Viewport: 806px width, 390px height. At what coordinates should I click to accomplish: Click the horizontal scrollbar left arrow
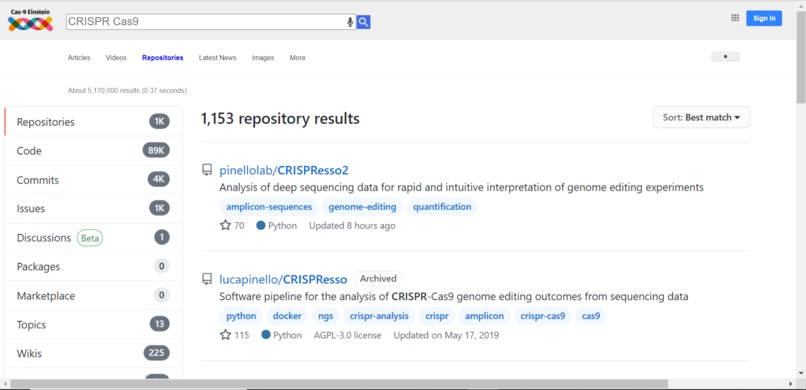(x=5, y=384)
